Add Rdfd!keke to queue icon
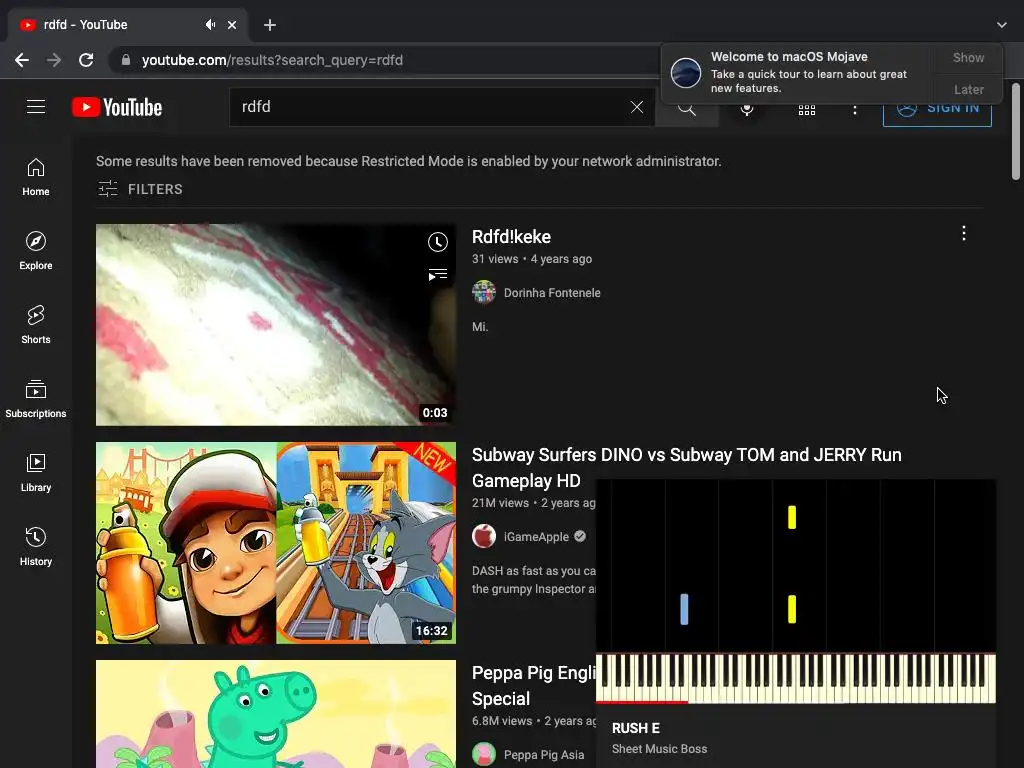1024x768 pixels. click(438, 274)
